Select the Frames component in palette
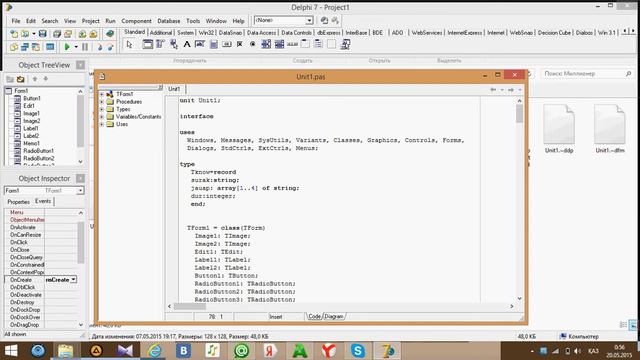This screenshot has width=640, height=360. (x=147, y=44)
